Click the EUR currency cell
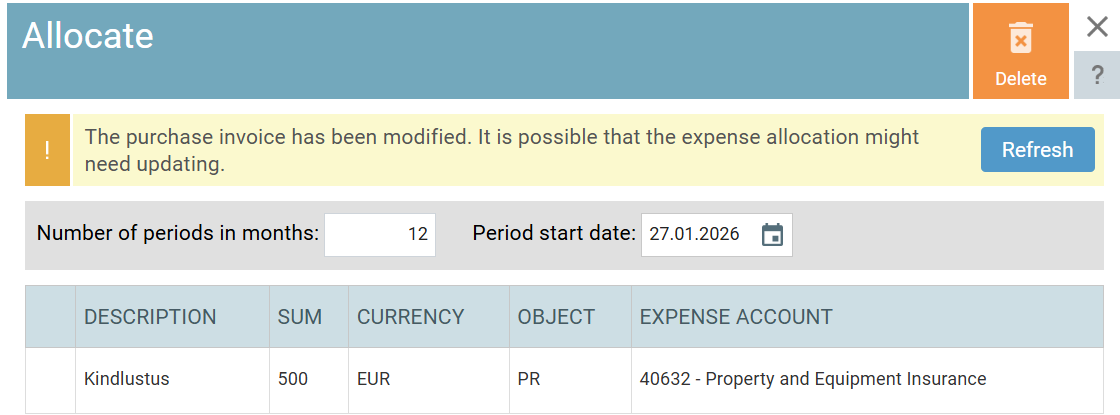 pyautogui.click(x=429, y=379)
